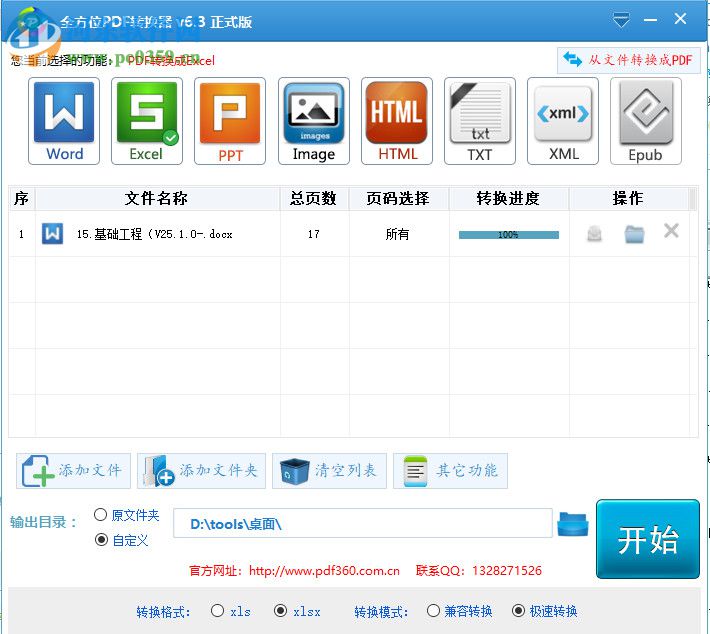Click total pages value 17
The width and height of the screenshot is (710, 634).
tap(313, 234)
